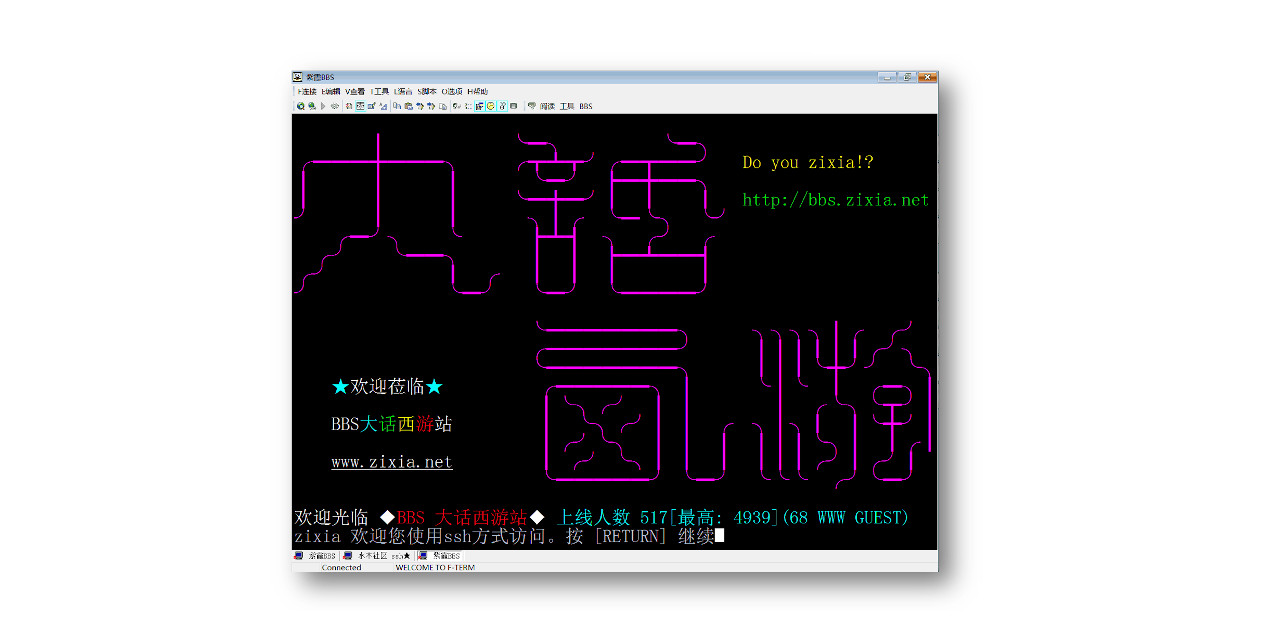Click the first globe connect icon in toolbar
The width and height of the screenshot is (1280, 640).
pyautogui.click(x=301, y=106)
